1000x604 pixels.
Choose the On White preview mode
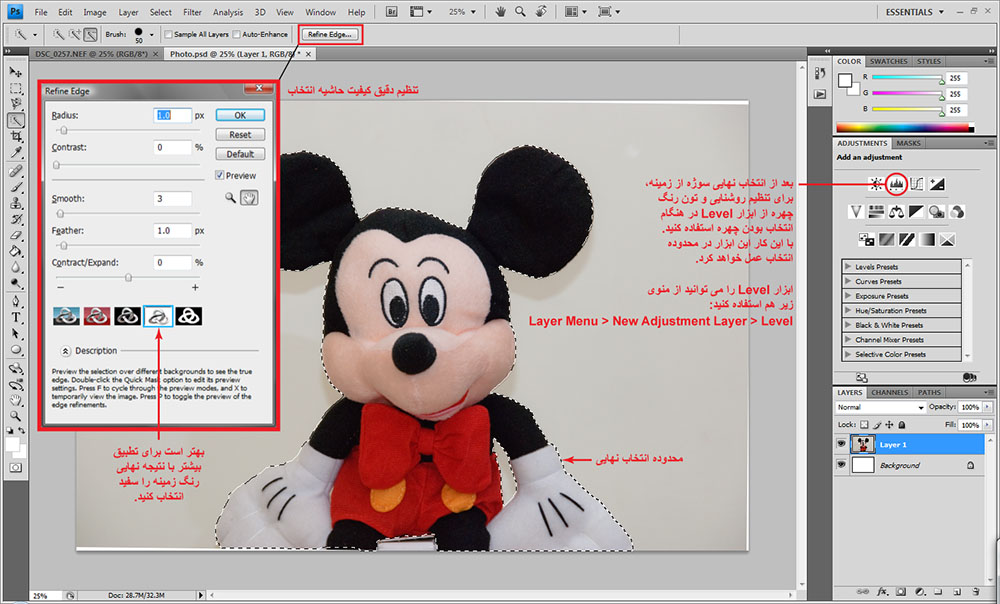pos(158,316)
